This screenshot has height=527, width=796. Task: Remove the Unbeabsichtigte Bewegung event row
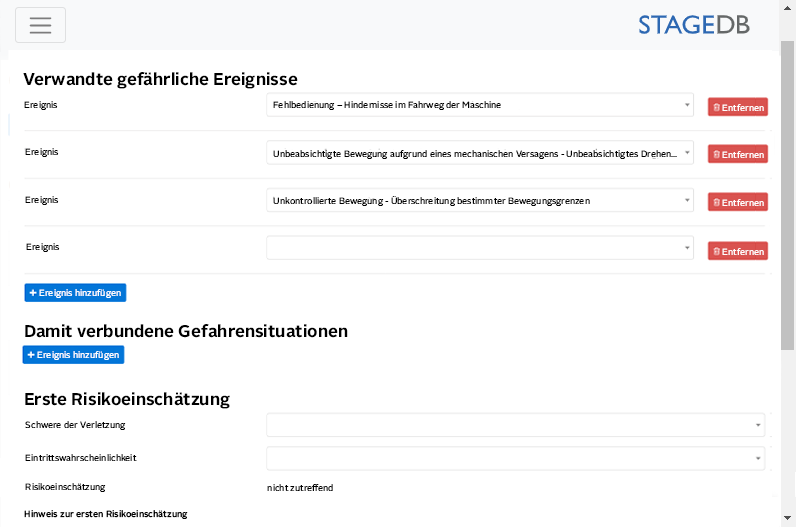[x=737, y=154]
